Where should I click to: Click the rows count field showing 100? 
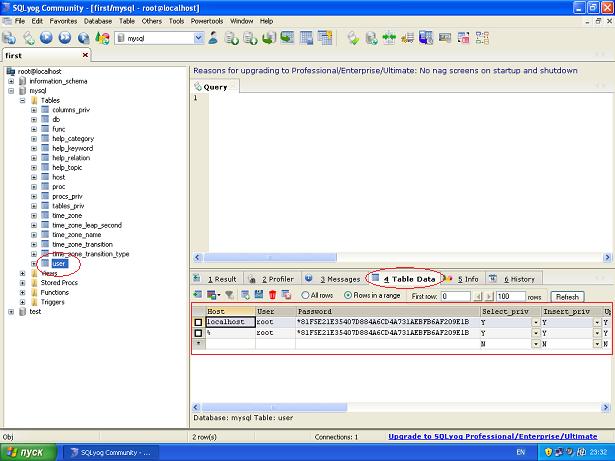[x=510, y=296]
